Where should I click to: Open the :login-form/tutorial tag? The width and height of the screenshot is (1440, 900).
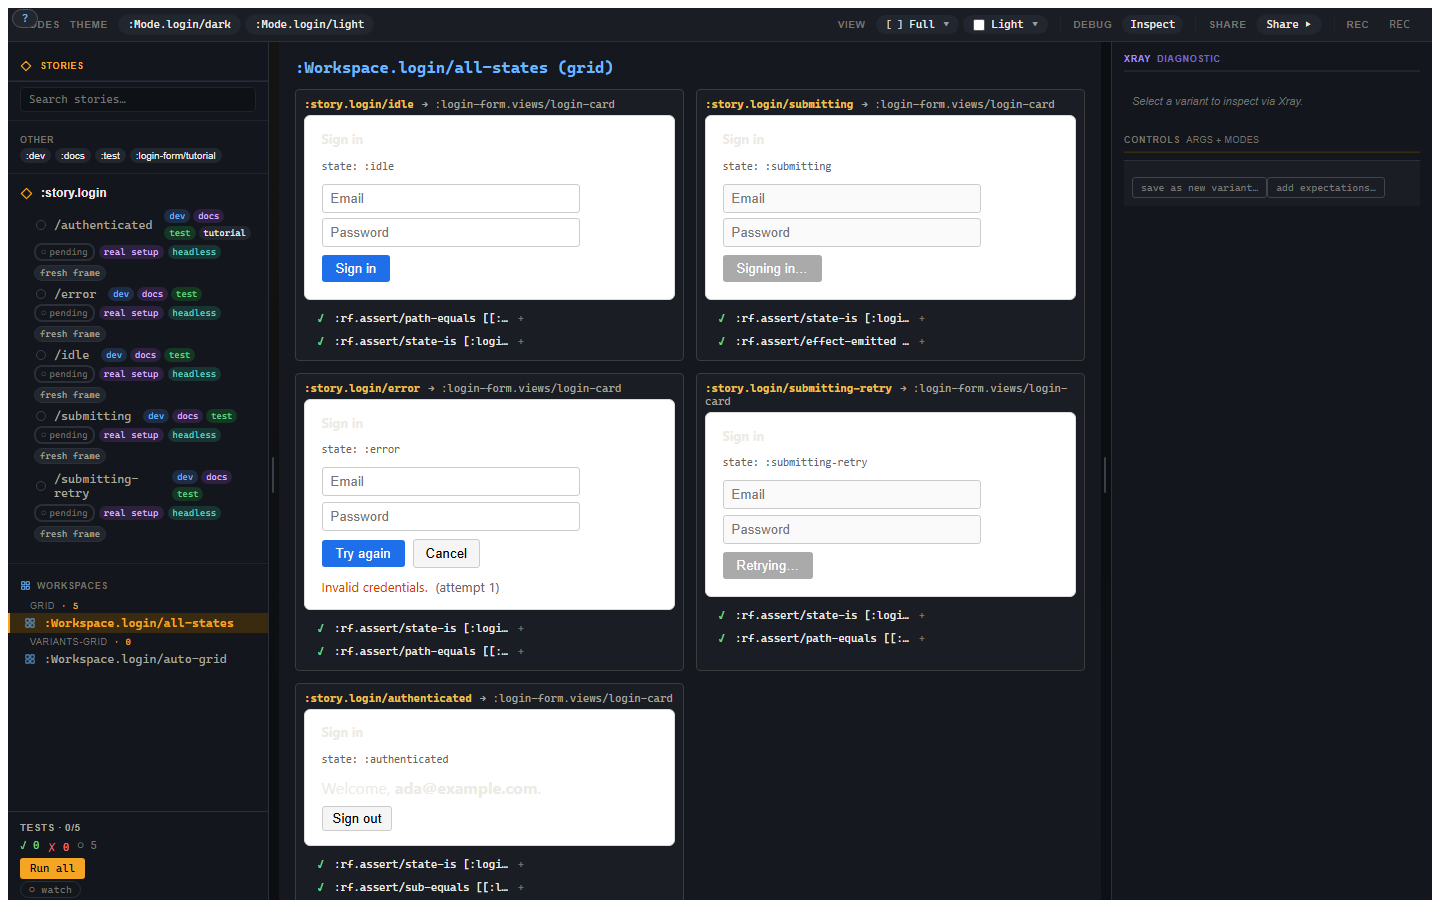pyautogui.click(x=176, y=156)
